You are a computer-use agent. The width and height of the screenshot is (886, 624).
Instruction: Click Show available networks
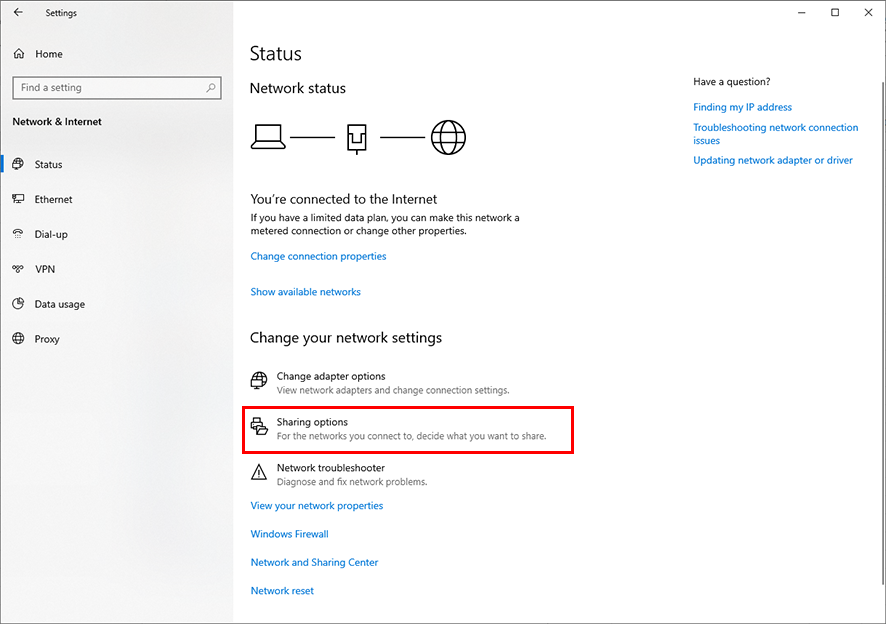point(305,292)
